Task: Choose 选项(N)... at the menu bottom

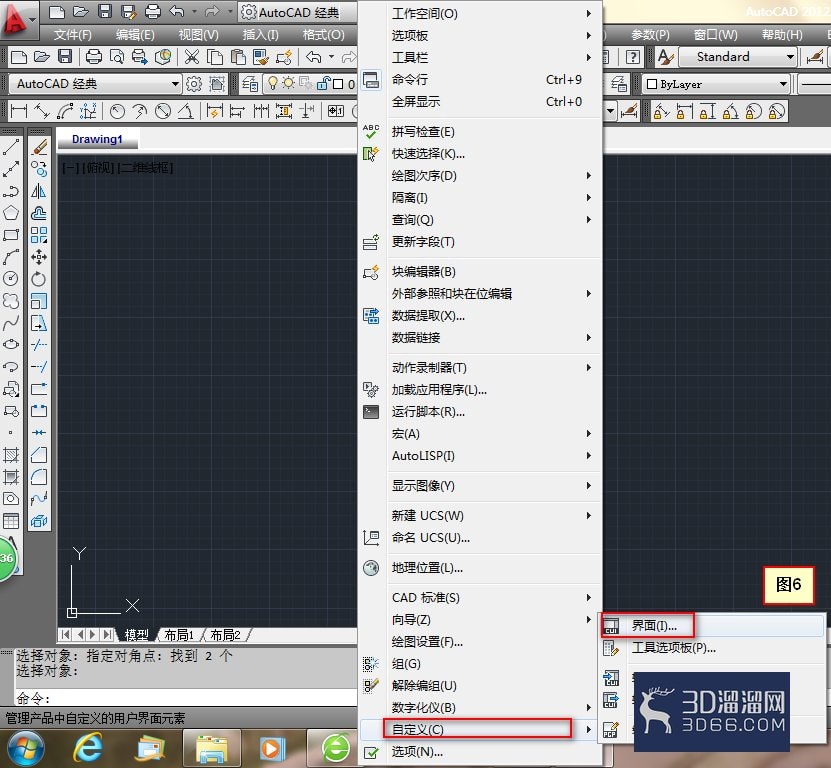Action: click(x=480, y=752)
